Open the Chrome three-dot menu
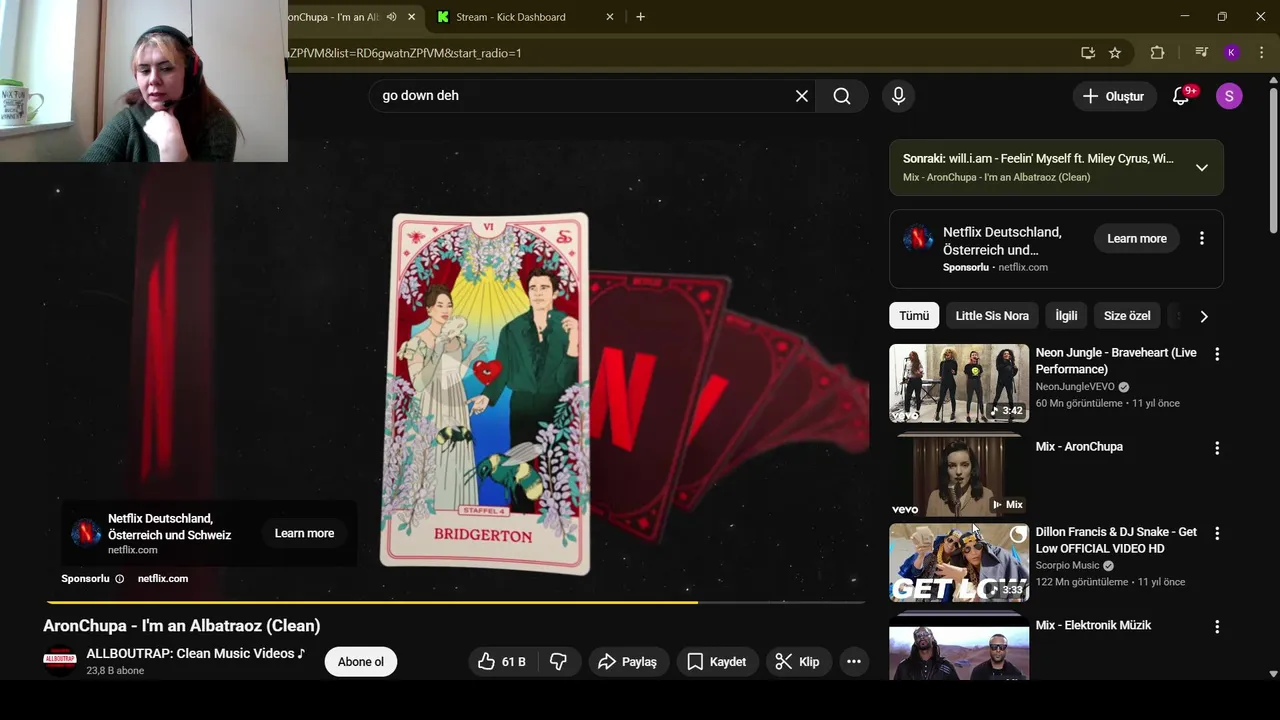Viewport: 1280px width, 720px height. pos(1261,53)
